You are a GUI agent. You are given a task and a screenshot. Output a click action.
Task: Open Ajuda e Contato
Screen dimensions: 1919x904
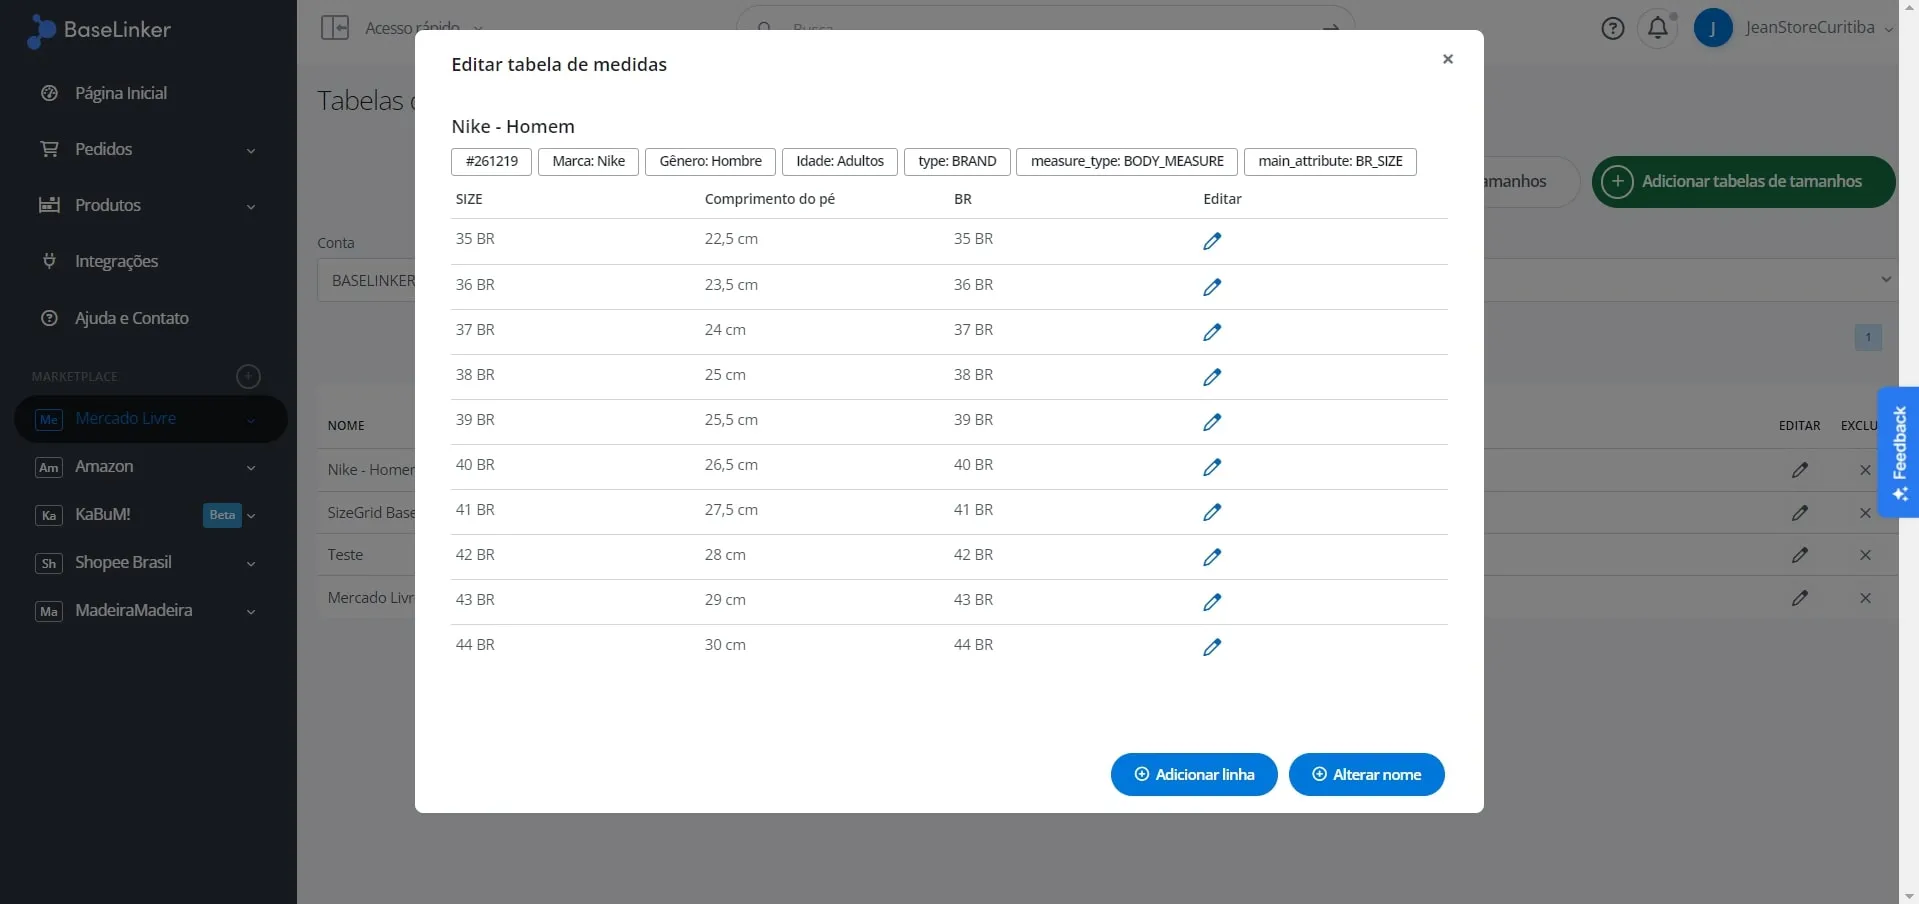coord(131,318)
